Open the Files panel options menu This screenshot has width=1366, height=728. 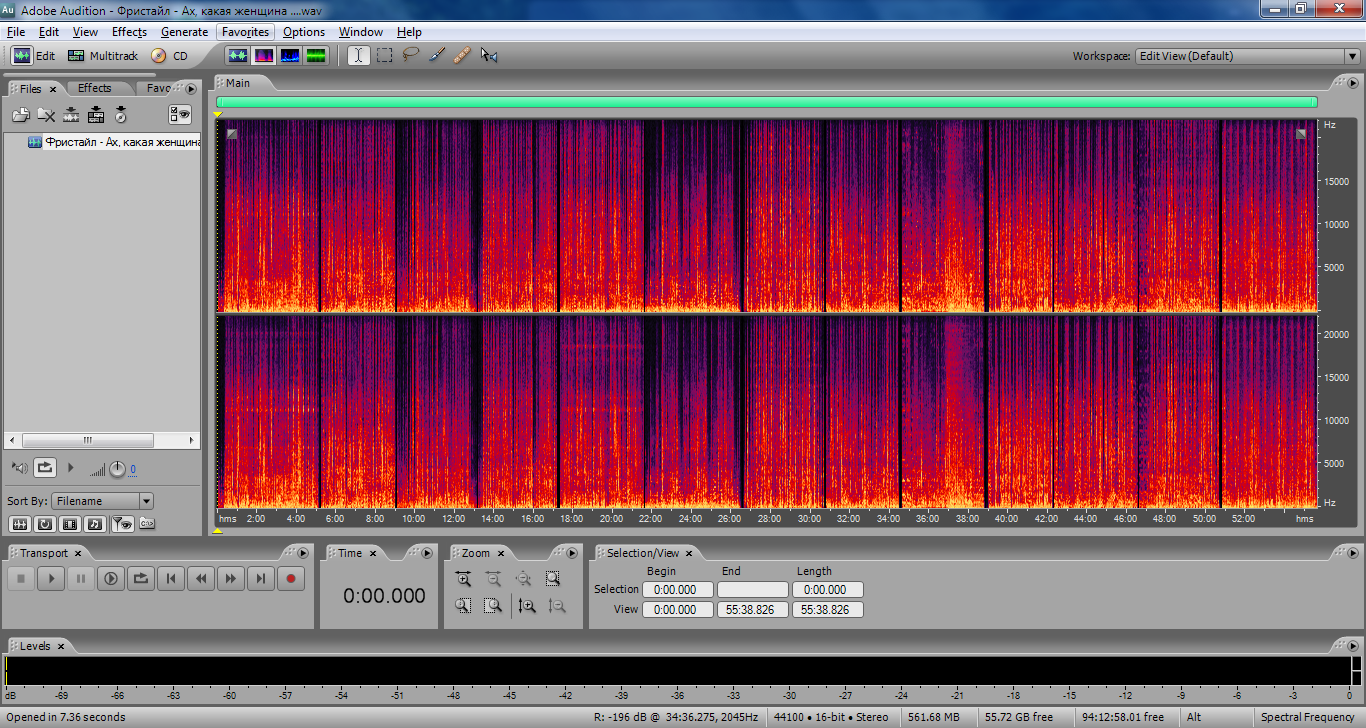click(191, 89)
